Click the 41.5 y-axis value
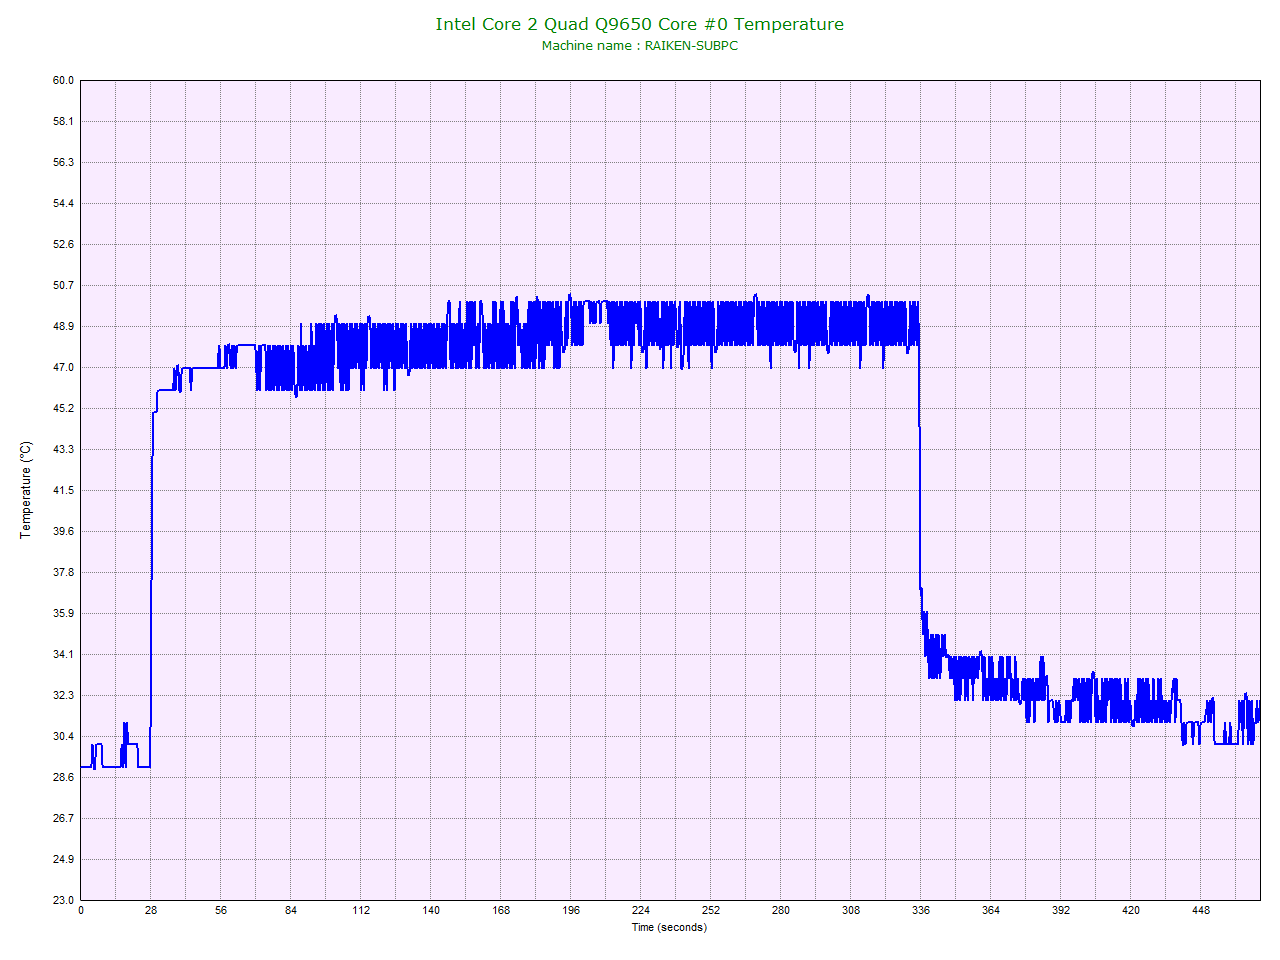The width and height of the screenshot is (1280, 960). 63,490
